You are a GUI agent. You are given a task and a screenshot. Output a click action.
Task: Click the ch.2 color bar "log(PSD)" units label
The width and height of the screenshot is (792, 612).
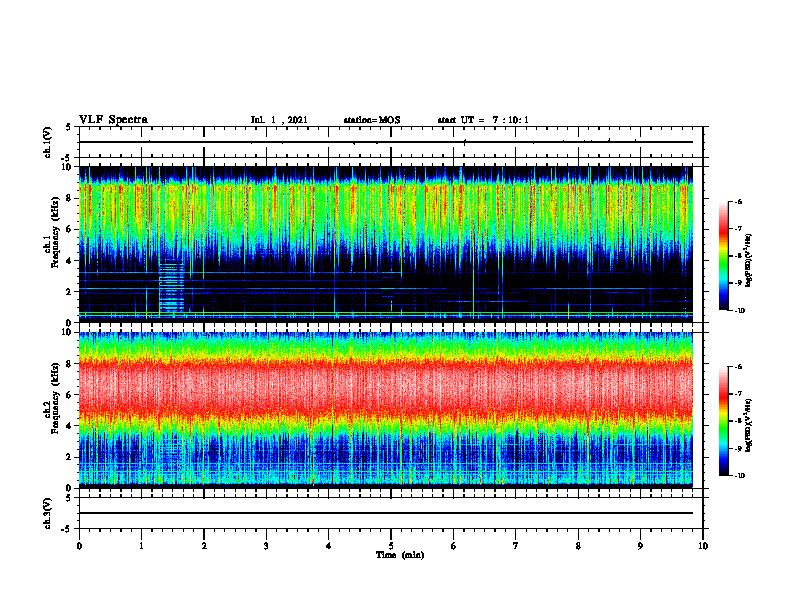pyautogui.click(x=748, y=426)
